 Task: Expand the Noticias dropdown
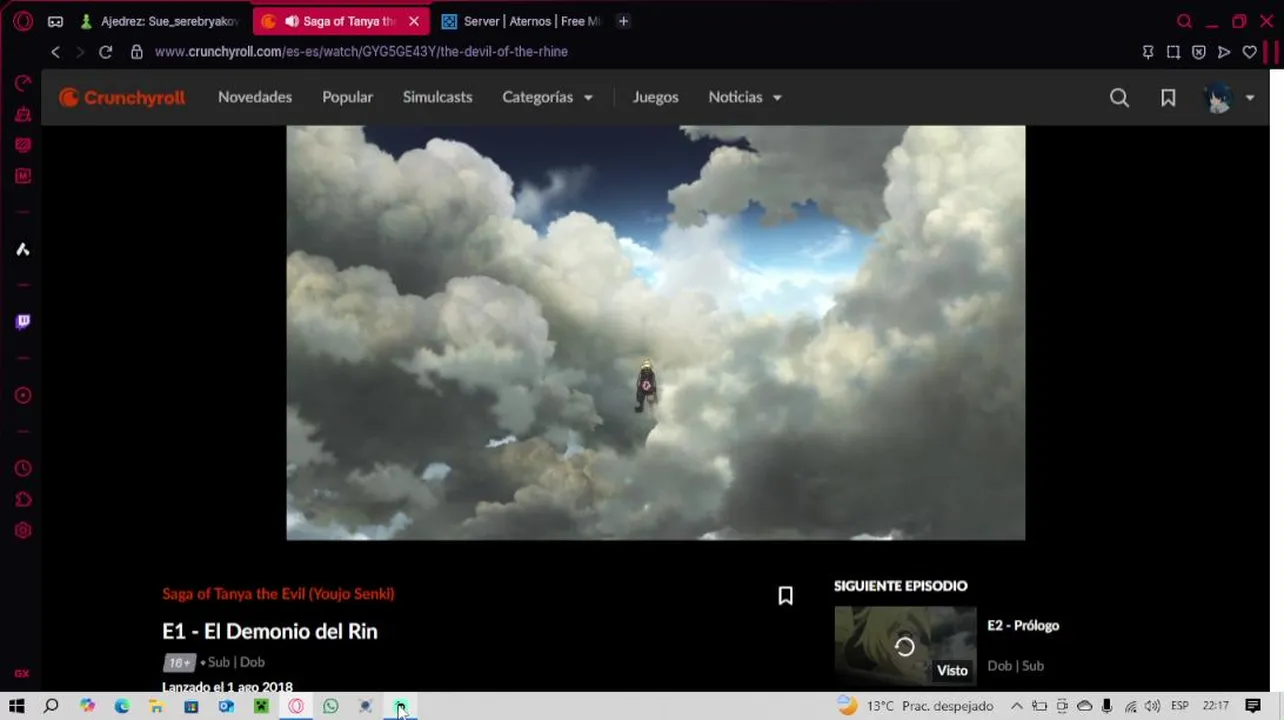click(x=745, y=97)
